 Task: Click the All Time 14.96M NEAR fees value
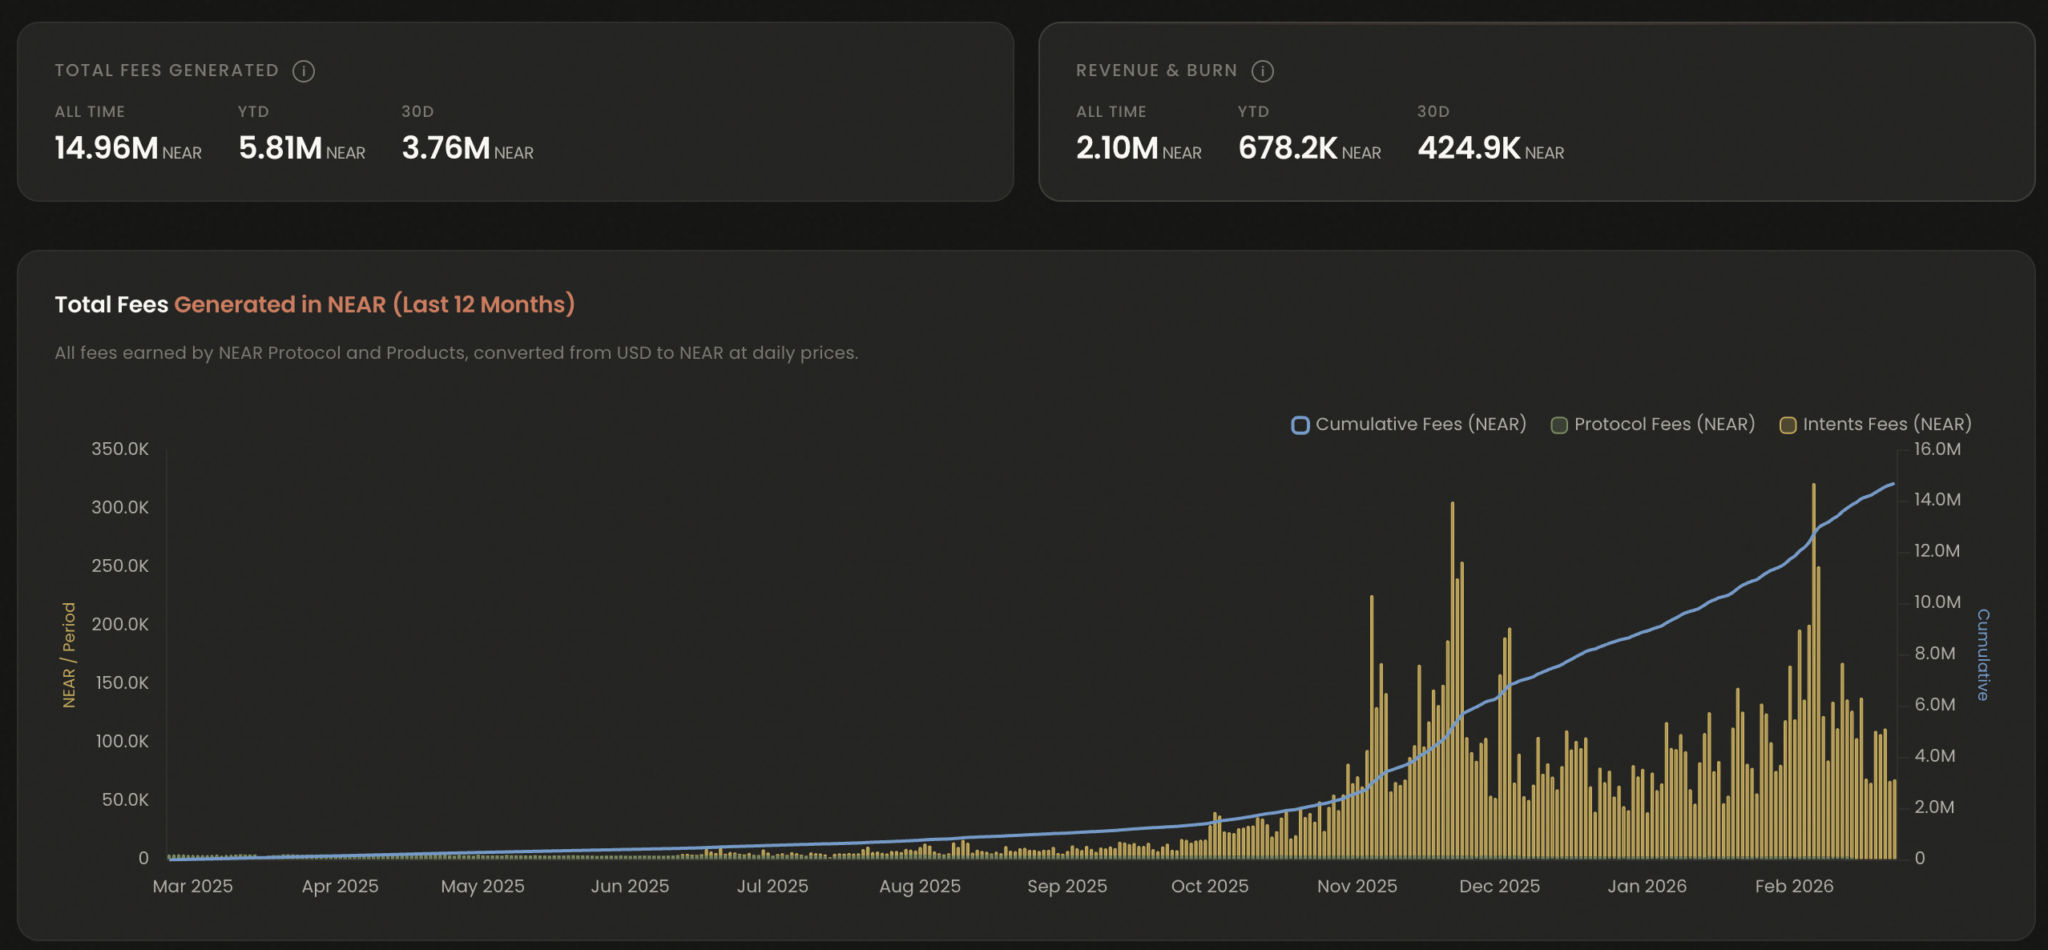point(127,148)
